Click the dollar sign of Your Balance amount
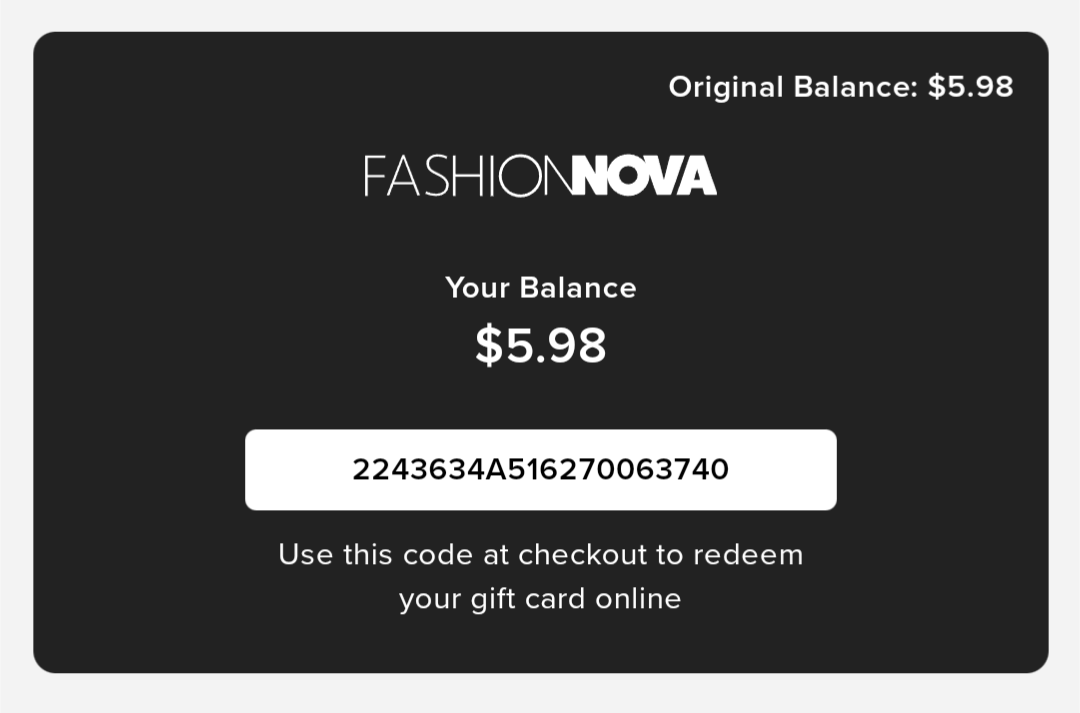This screenshot has width=1080, height=713. pos(489,344)
